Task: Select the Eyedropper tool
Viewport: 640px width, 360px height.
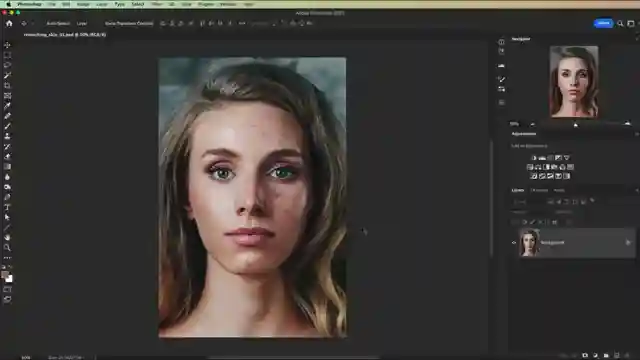Action: (x=7, y=106)
